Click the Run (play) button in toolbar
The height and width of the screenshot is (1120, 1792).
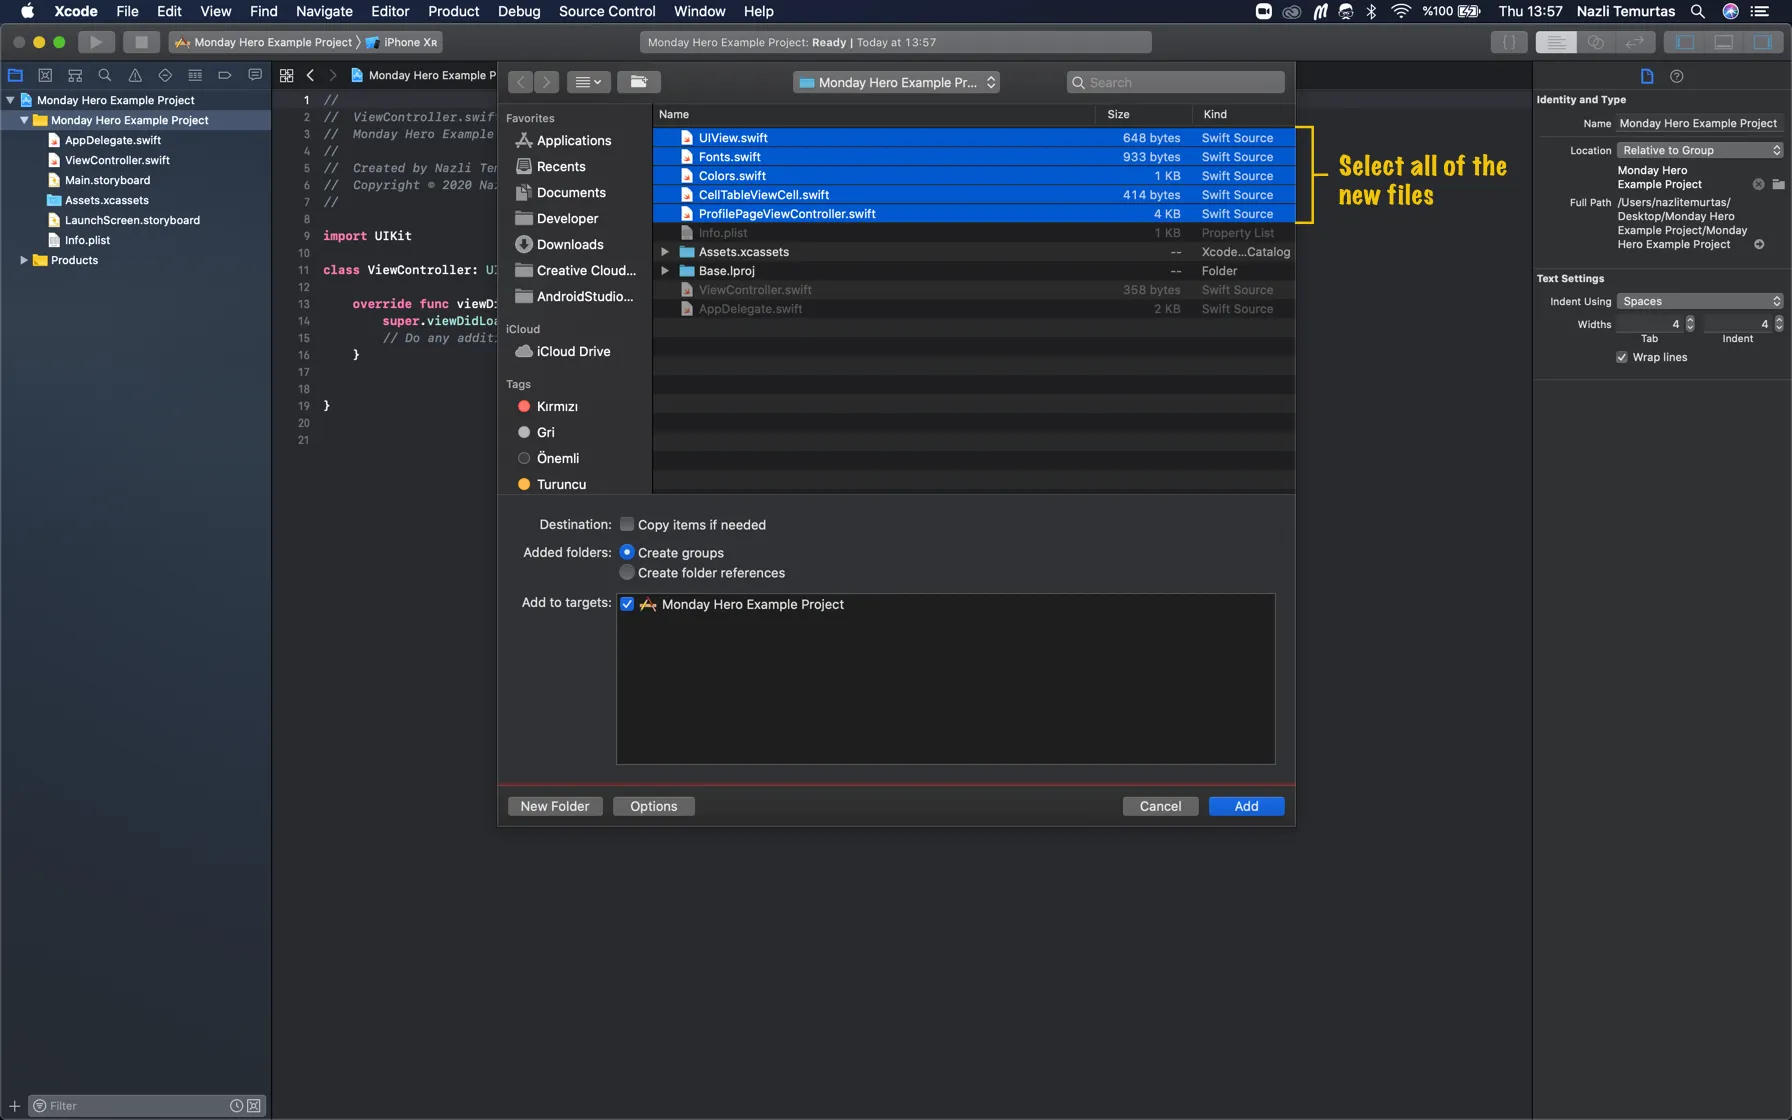click(x=96, y=42)
